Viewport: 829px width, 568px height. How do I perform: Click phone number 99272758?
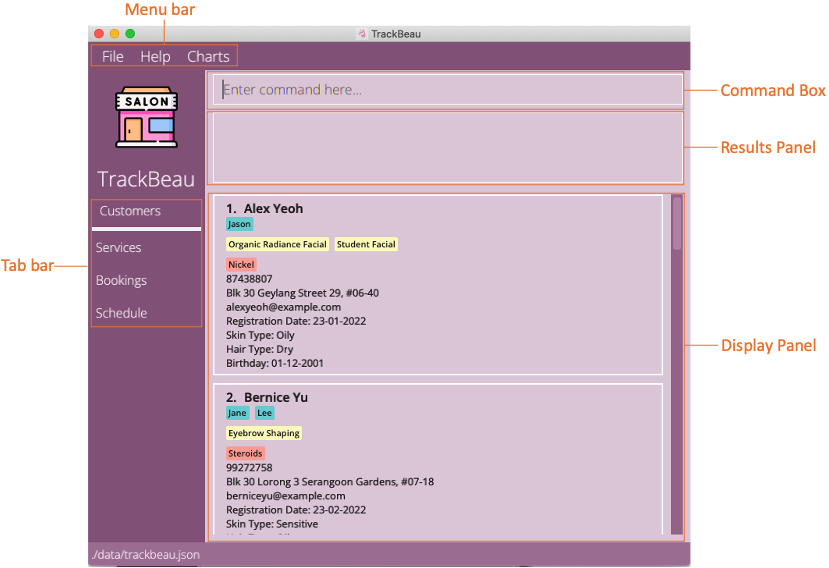click(249, 468)
